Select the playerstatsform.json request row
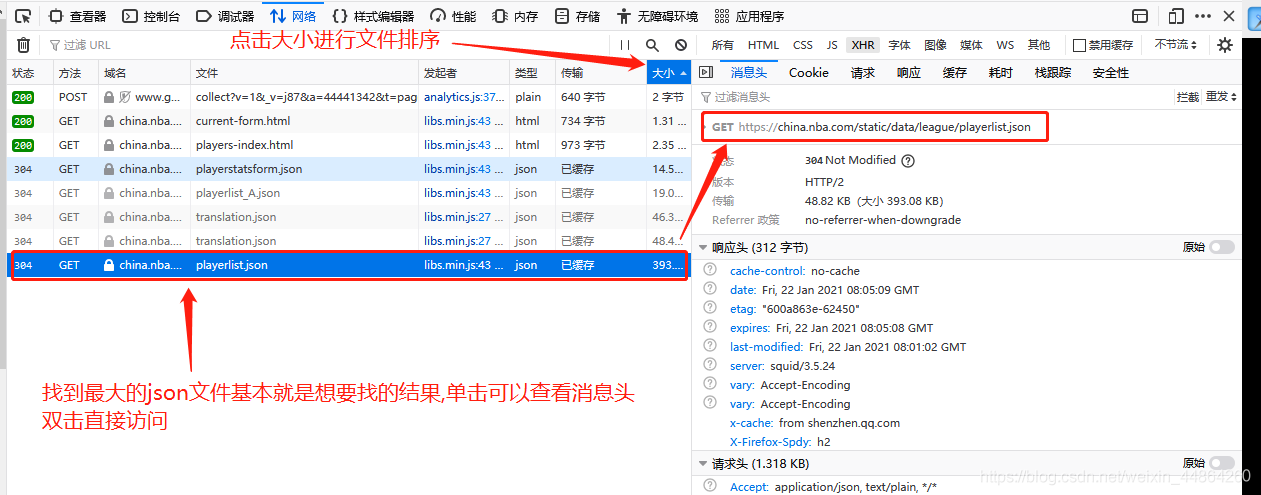The height and width of the screenshot is (495, 1261). [349, 169]
